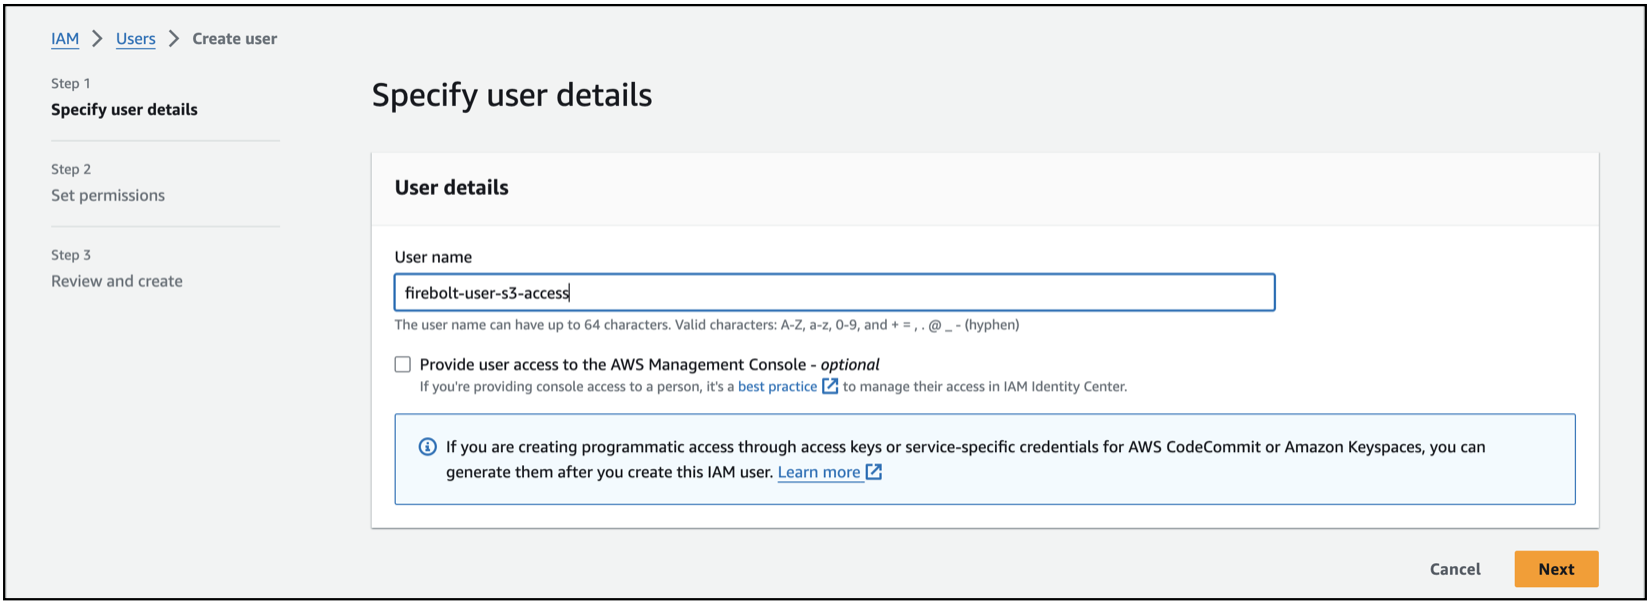Cancel user creation

coord(1455,569)
